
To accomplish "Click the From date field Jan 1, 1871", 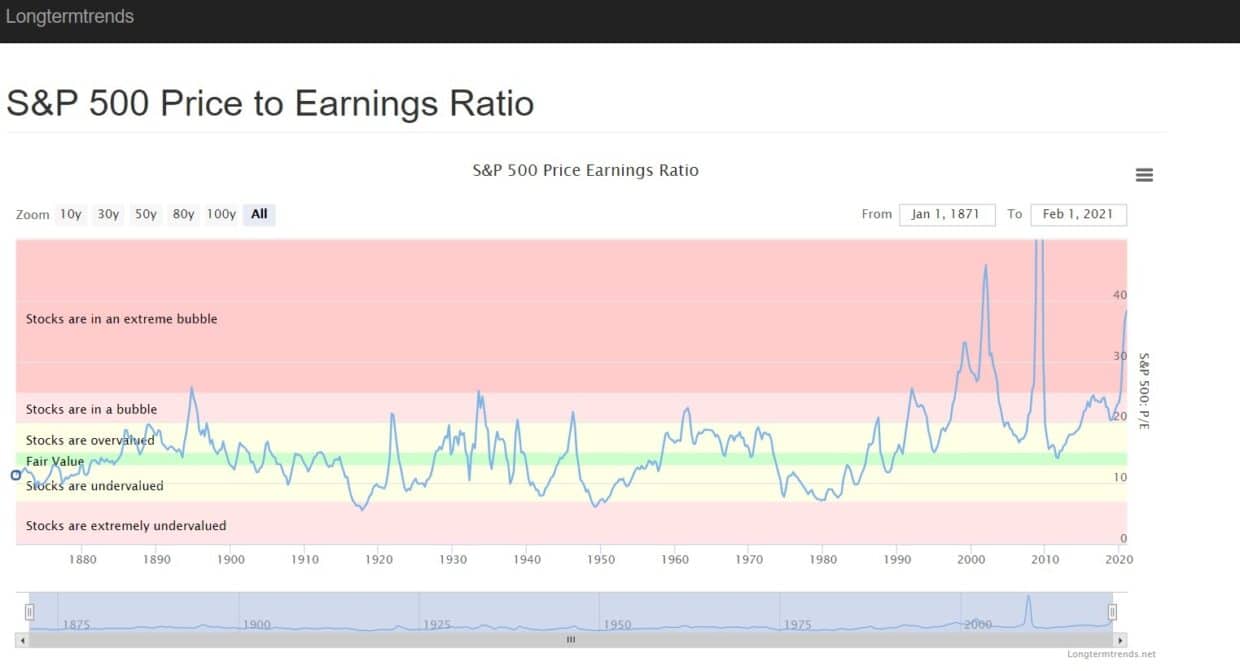I will tap(947, 214).
